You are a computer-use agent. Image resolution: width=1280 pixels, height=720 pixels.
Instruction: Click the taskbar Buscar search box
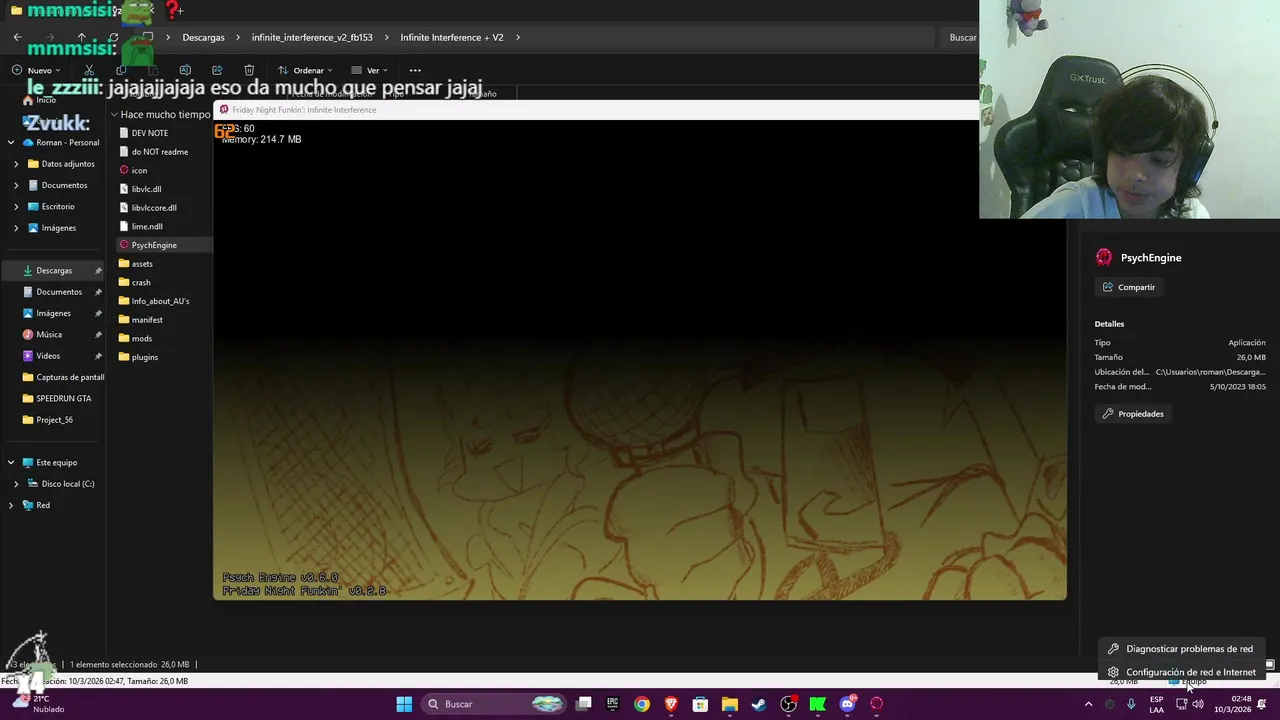pos(495,704)
